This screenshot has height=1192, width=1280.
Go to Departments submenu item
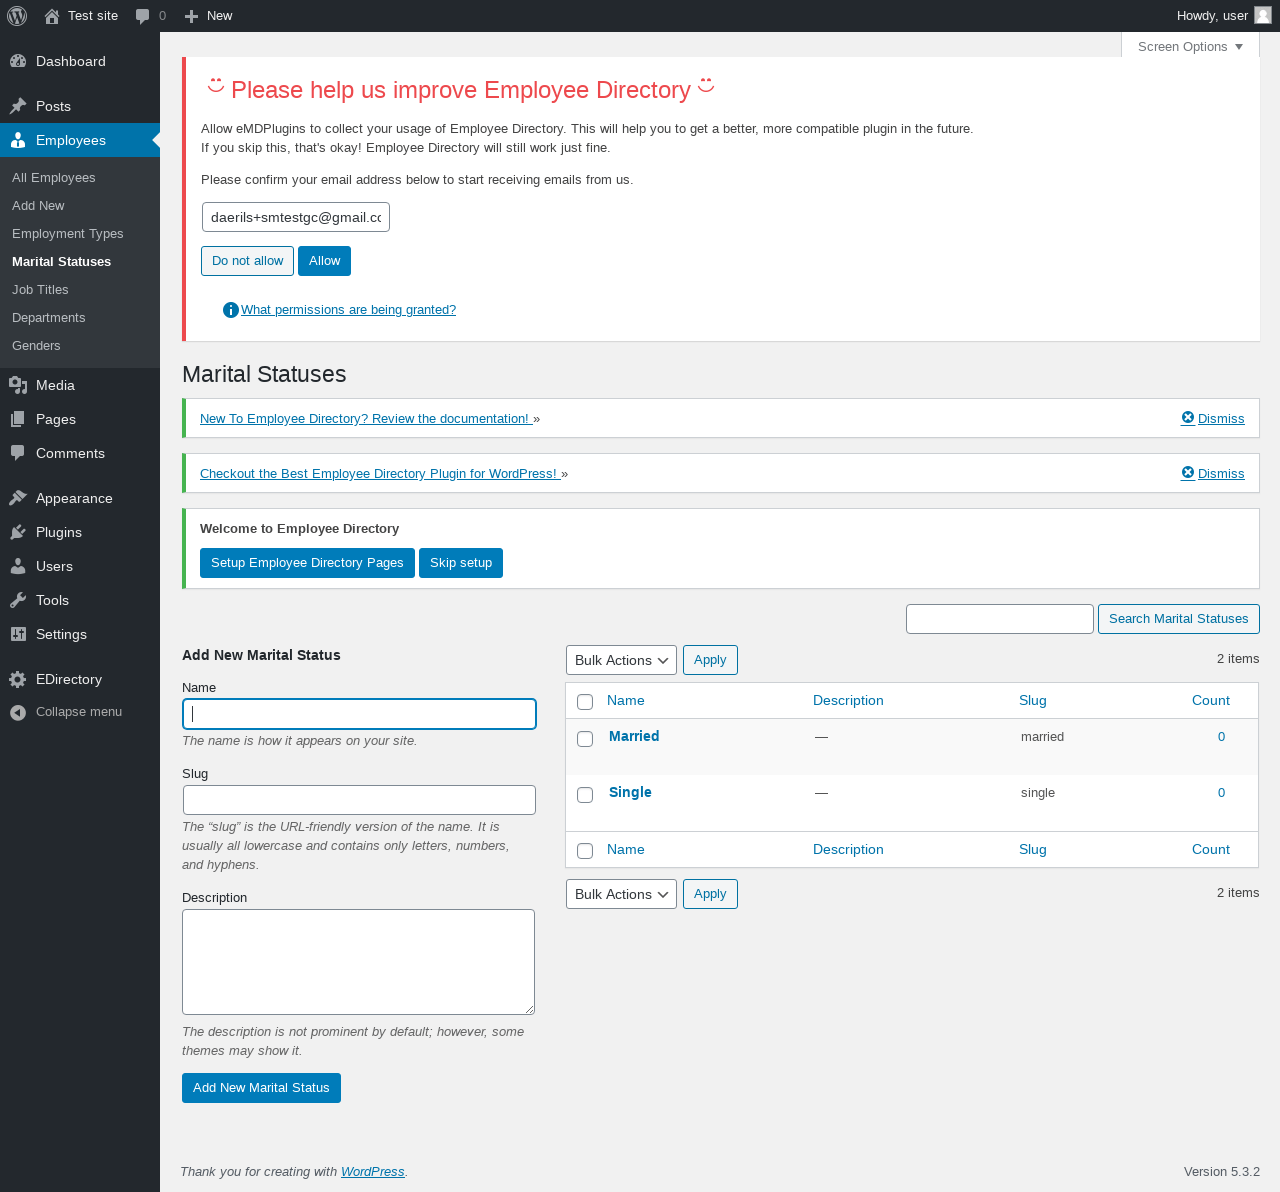click(49, 318)
